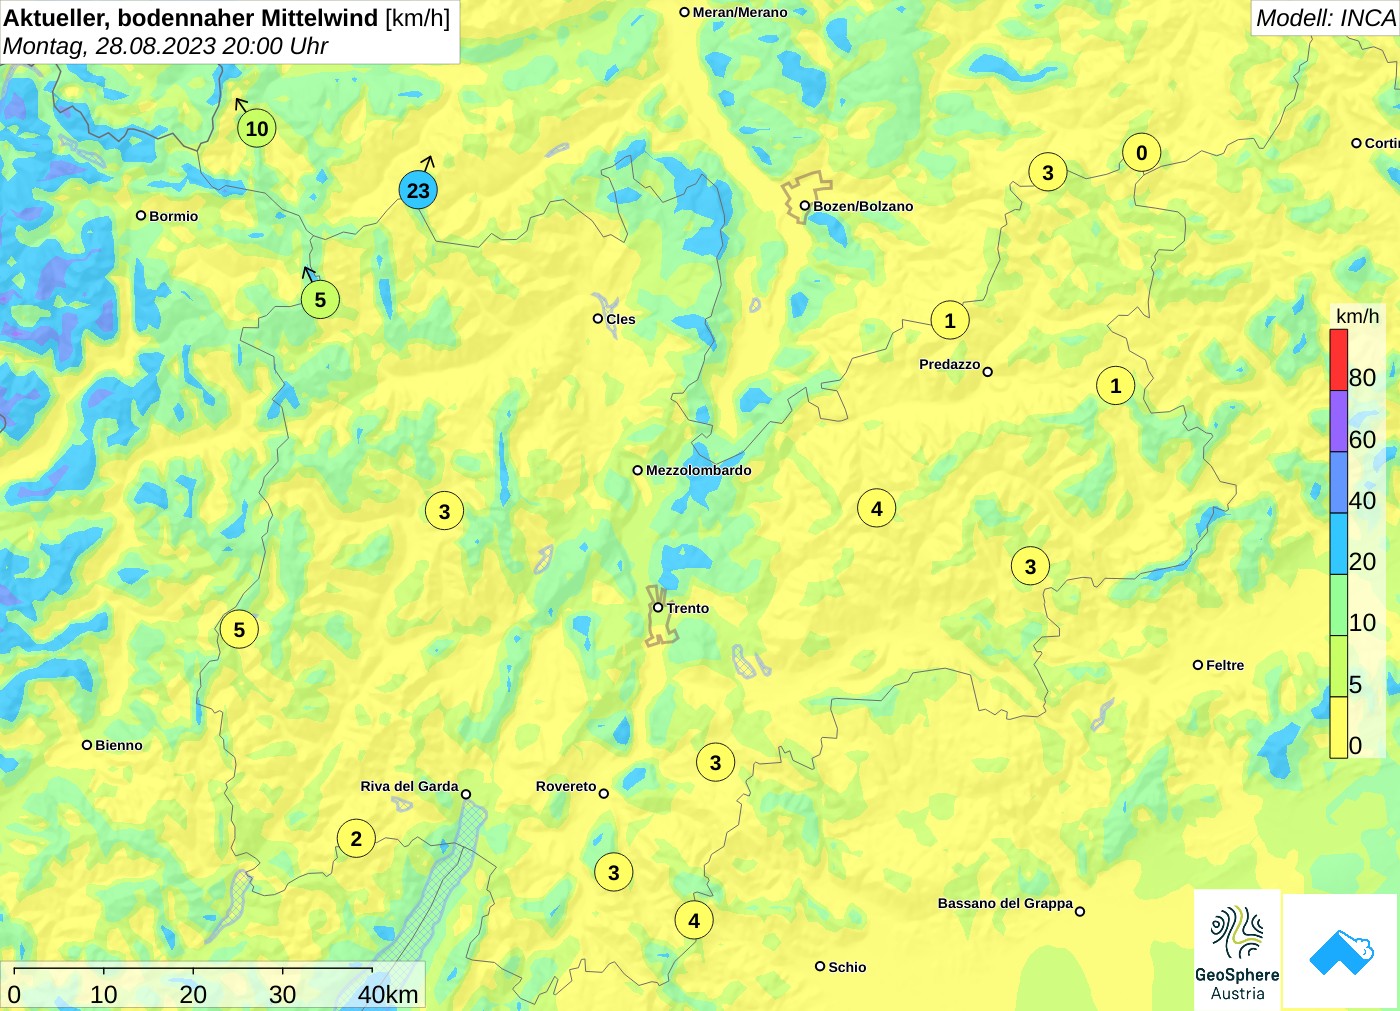Viewport: 1400px width, 1011px height.
Task: Select the wind station marker showing 2
Action: 356,838
